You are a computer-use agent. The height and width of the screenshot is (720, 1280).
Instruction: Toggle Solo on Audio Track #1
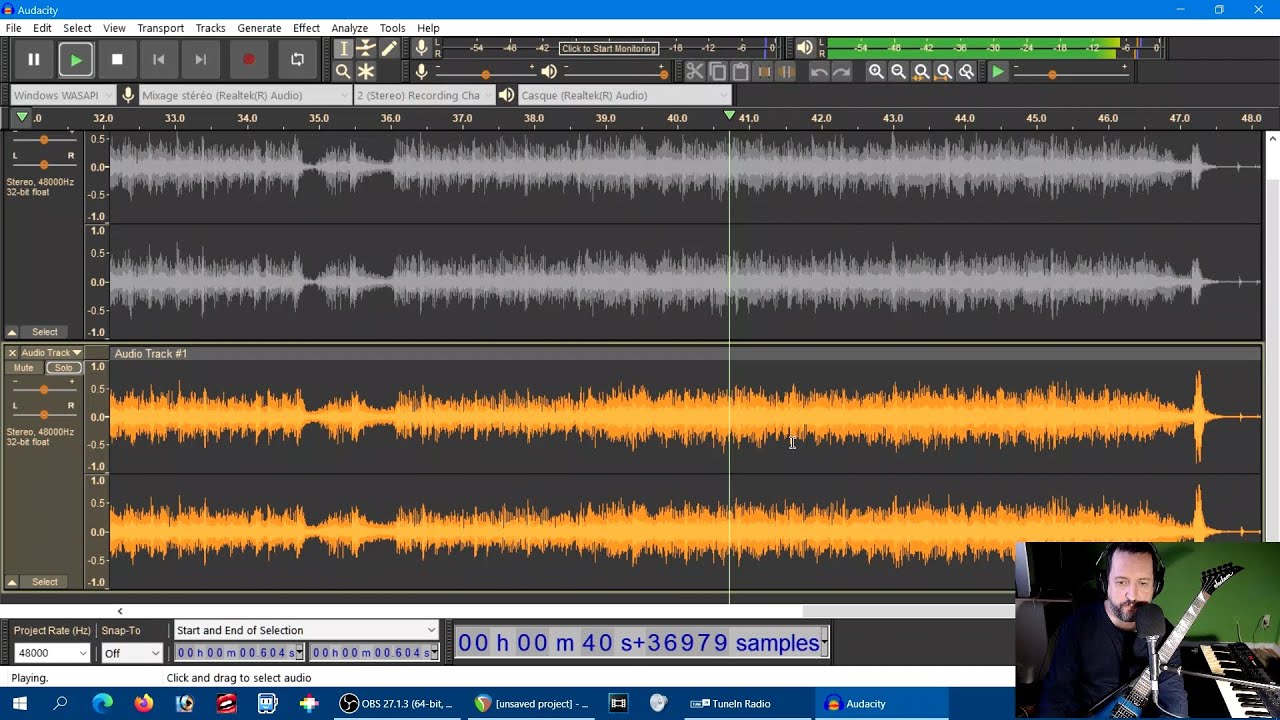coord(64,368)
